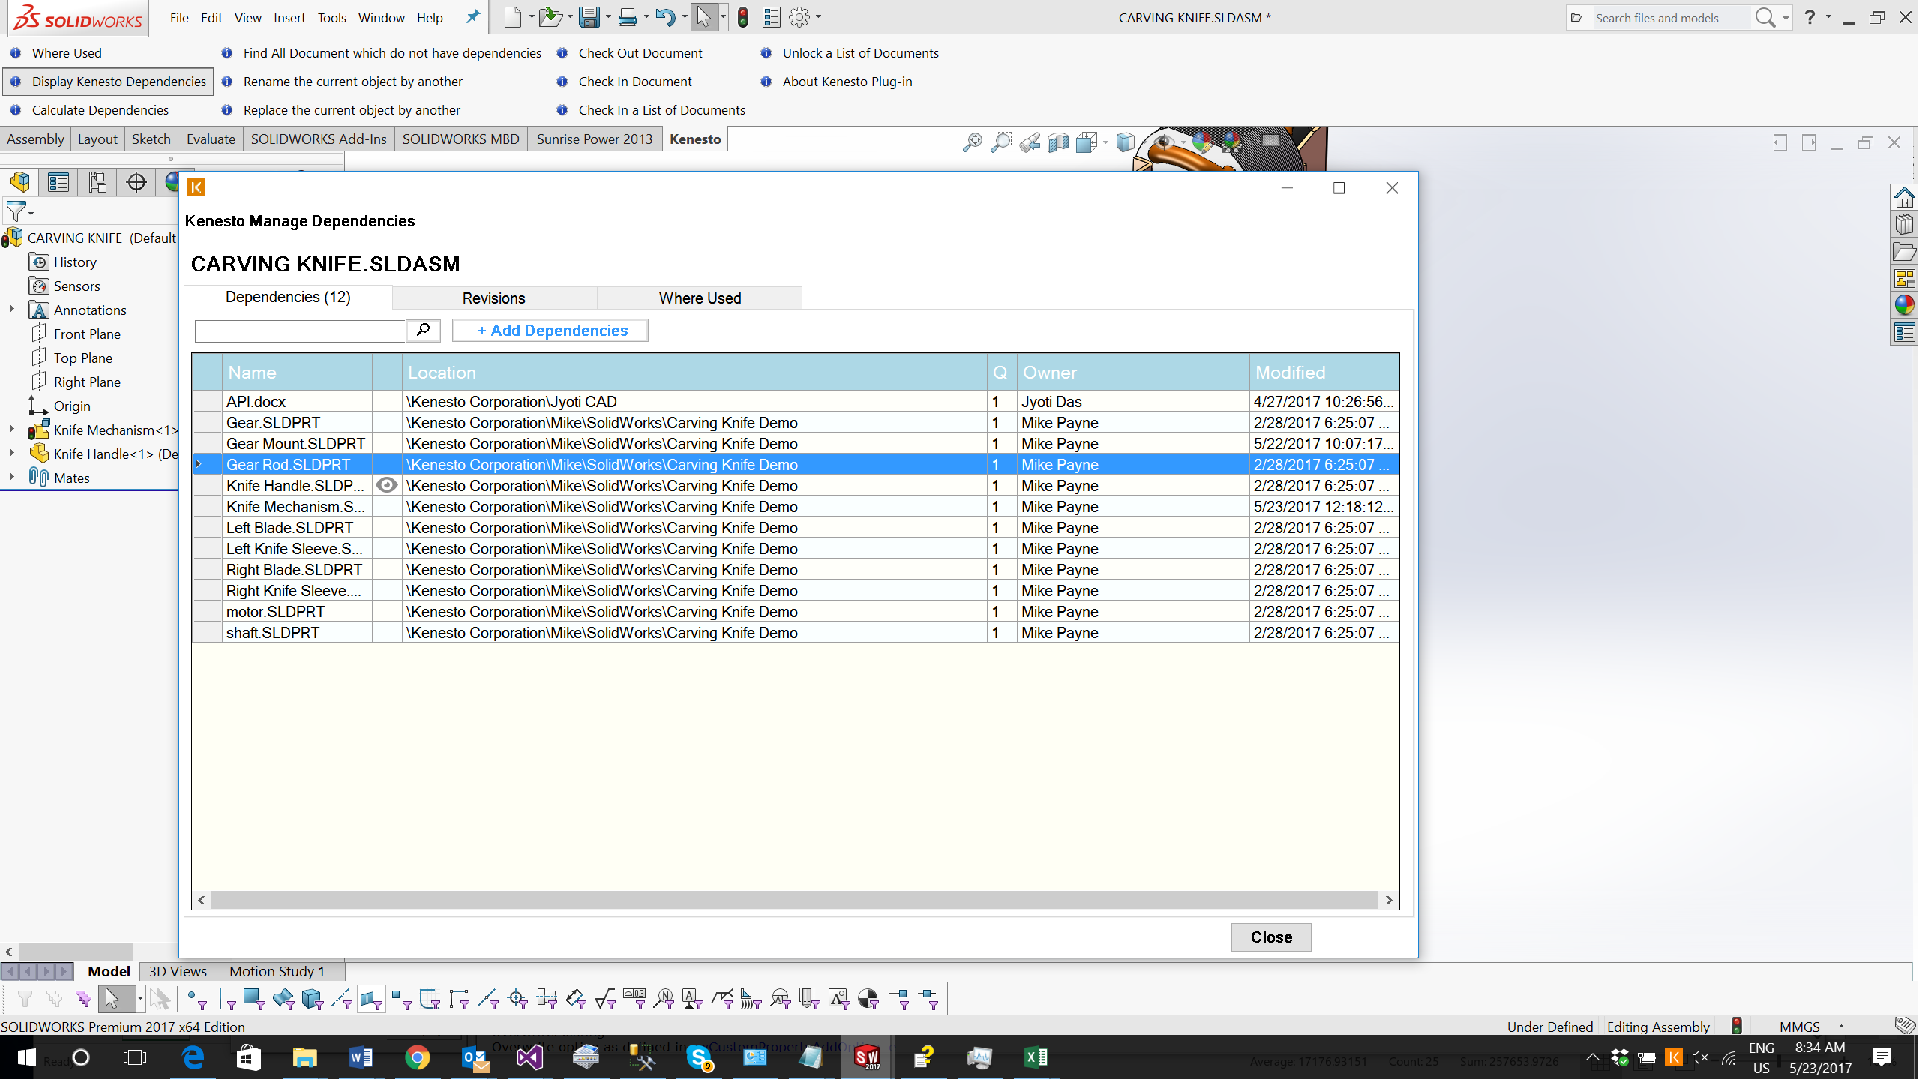
Task: Click About Kenesto Plug-in command
Action: click(x=847, y=81)
